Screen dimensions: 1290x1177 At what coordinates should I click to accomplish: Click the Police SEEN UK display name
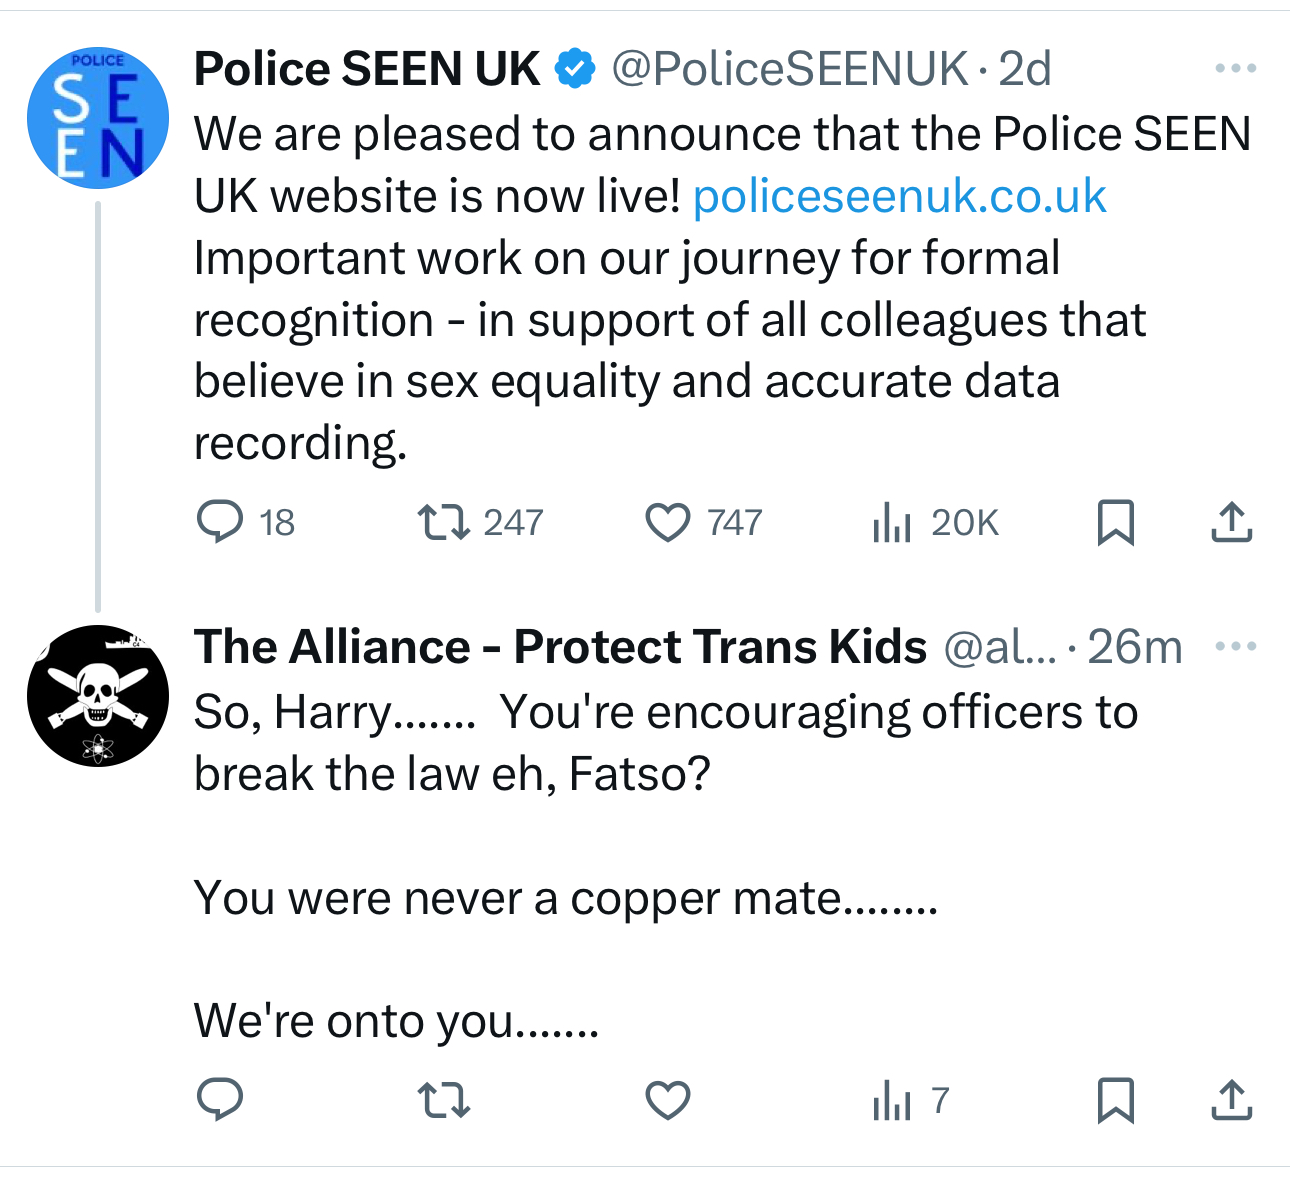366,69
